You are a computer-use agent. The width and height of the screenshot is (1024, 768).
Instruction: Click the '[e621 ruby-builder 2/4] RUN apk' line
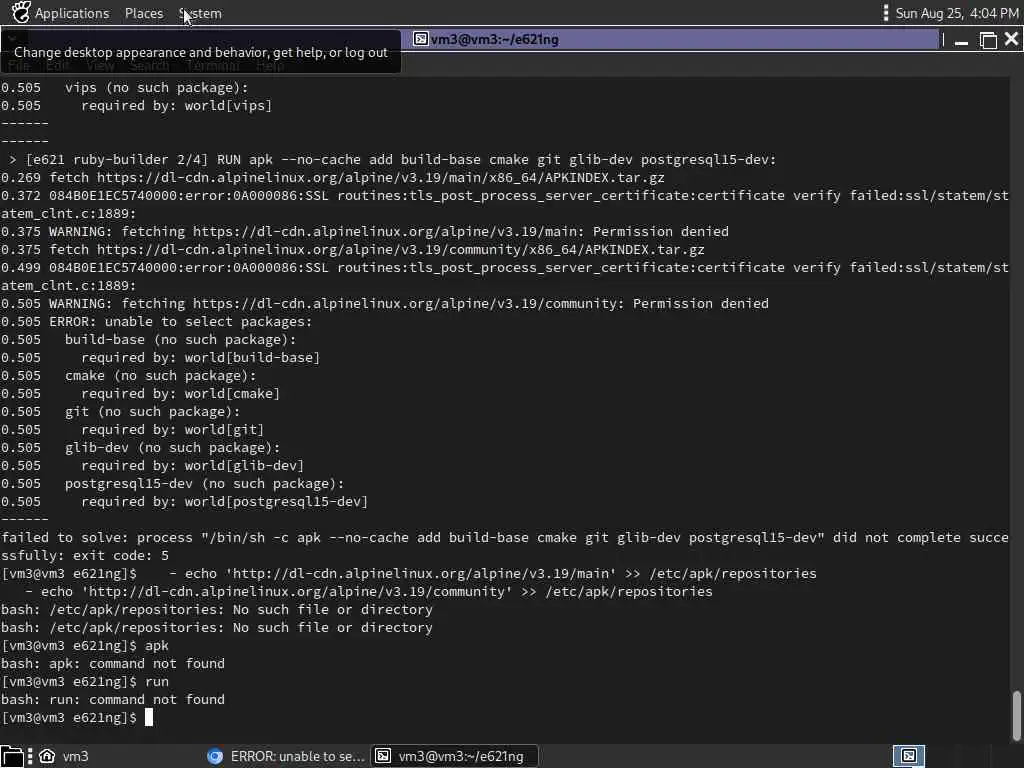pyautogui.click(x=392, y=159)
